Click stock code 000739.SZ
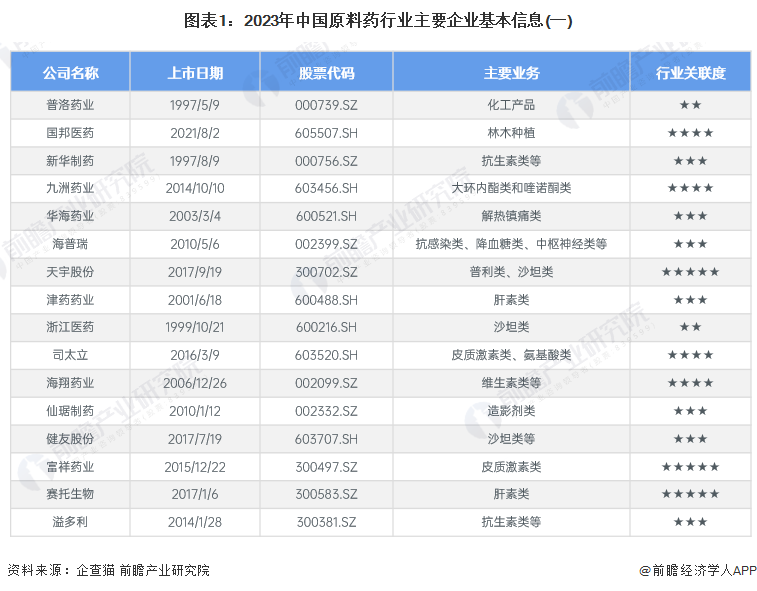Screen dimensions: 757x591 pyautogui.click(x=326, y=105)
